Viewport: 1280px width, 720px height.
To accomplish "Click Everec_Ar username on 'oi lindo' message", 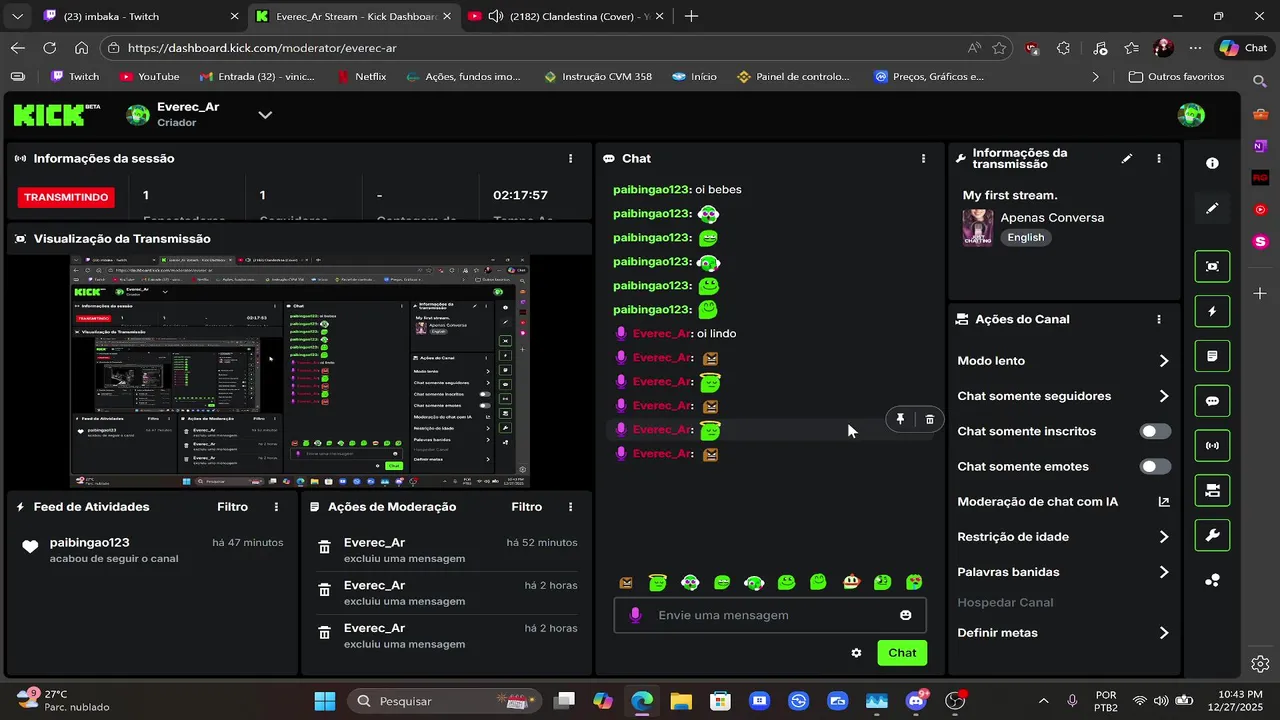I will point(662,333).
